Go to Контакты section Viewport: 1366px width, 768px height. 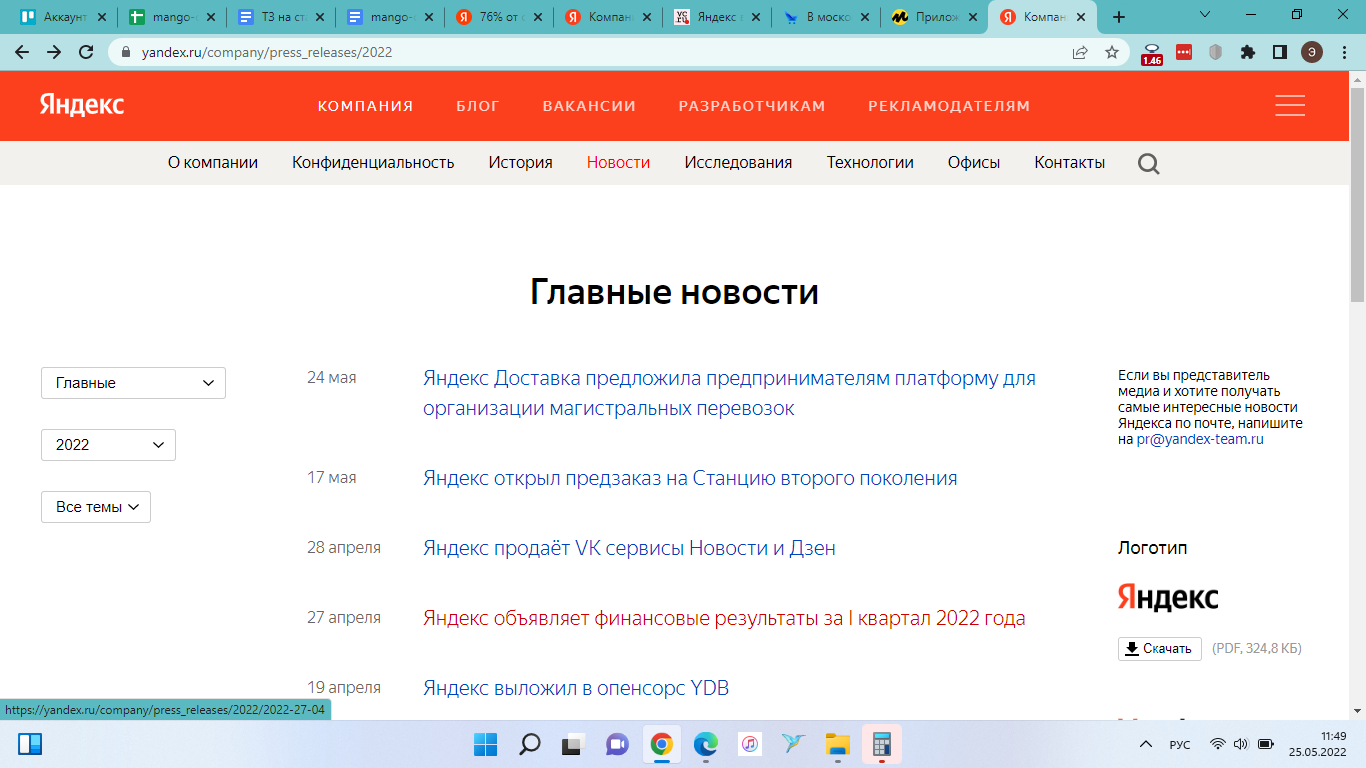pyautogui.click(x=1070, y=162)
